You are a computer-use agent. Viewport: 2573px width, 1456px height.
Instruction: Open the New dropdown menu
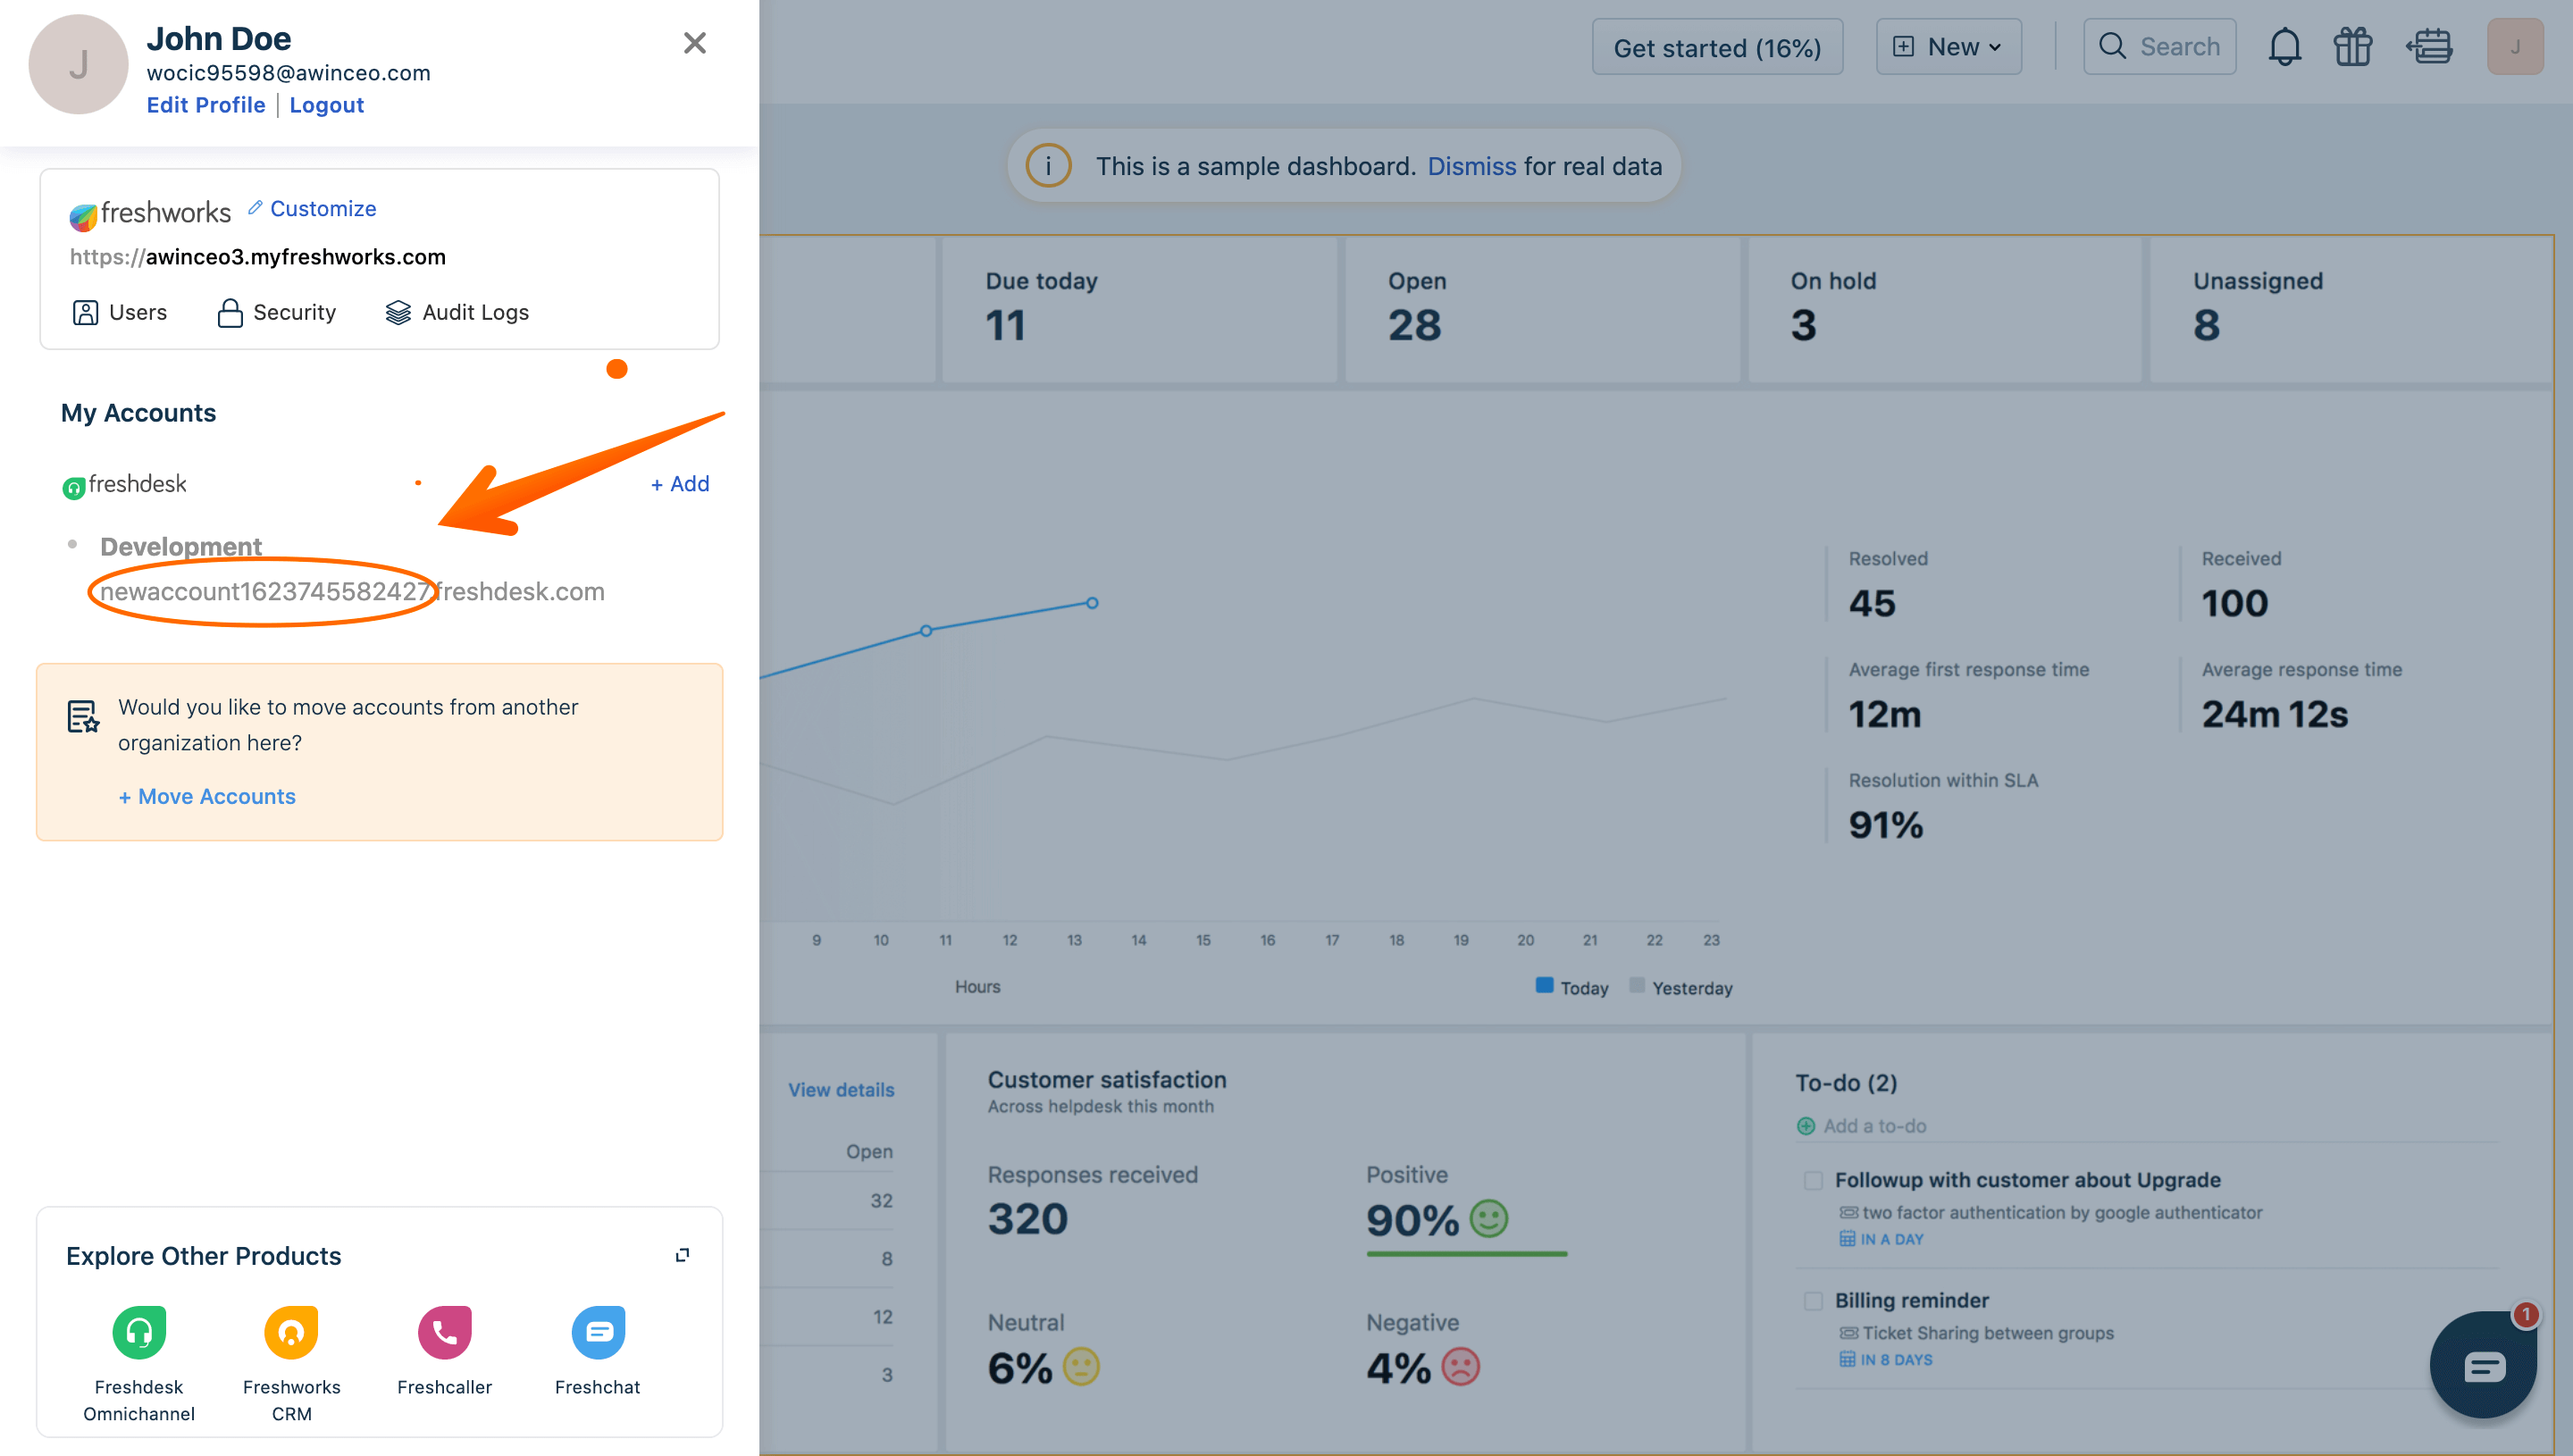1948,47
